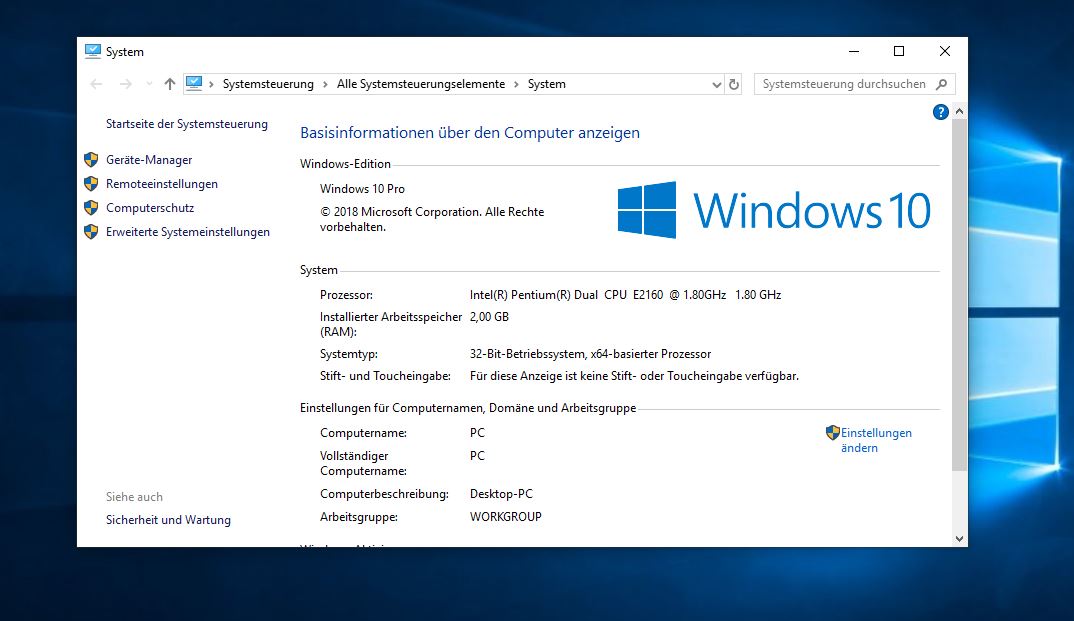Click the computer icon in the address bar

click(195, 84)
